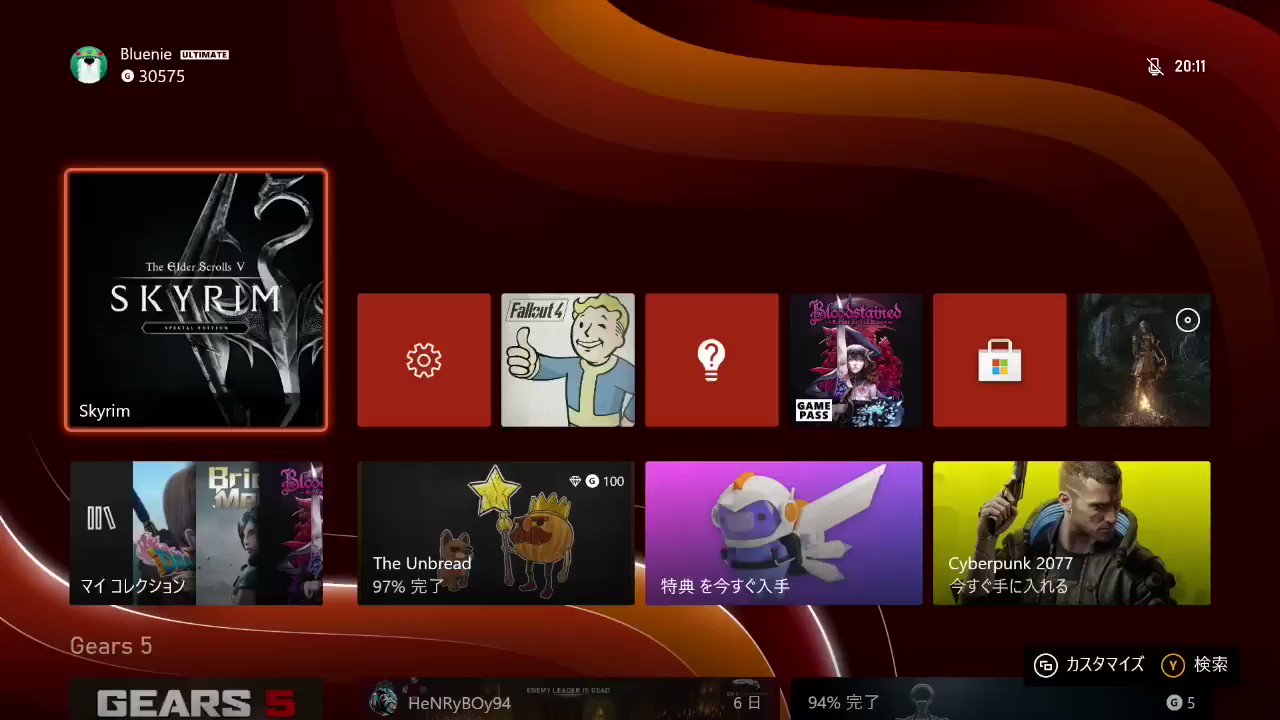Click the ULTIMATE membership badge
Image resolution: width=1280 pixels, height=720 pixels.
tap(205, 55)
